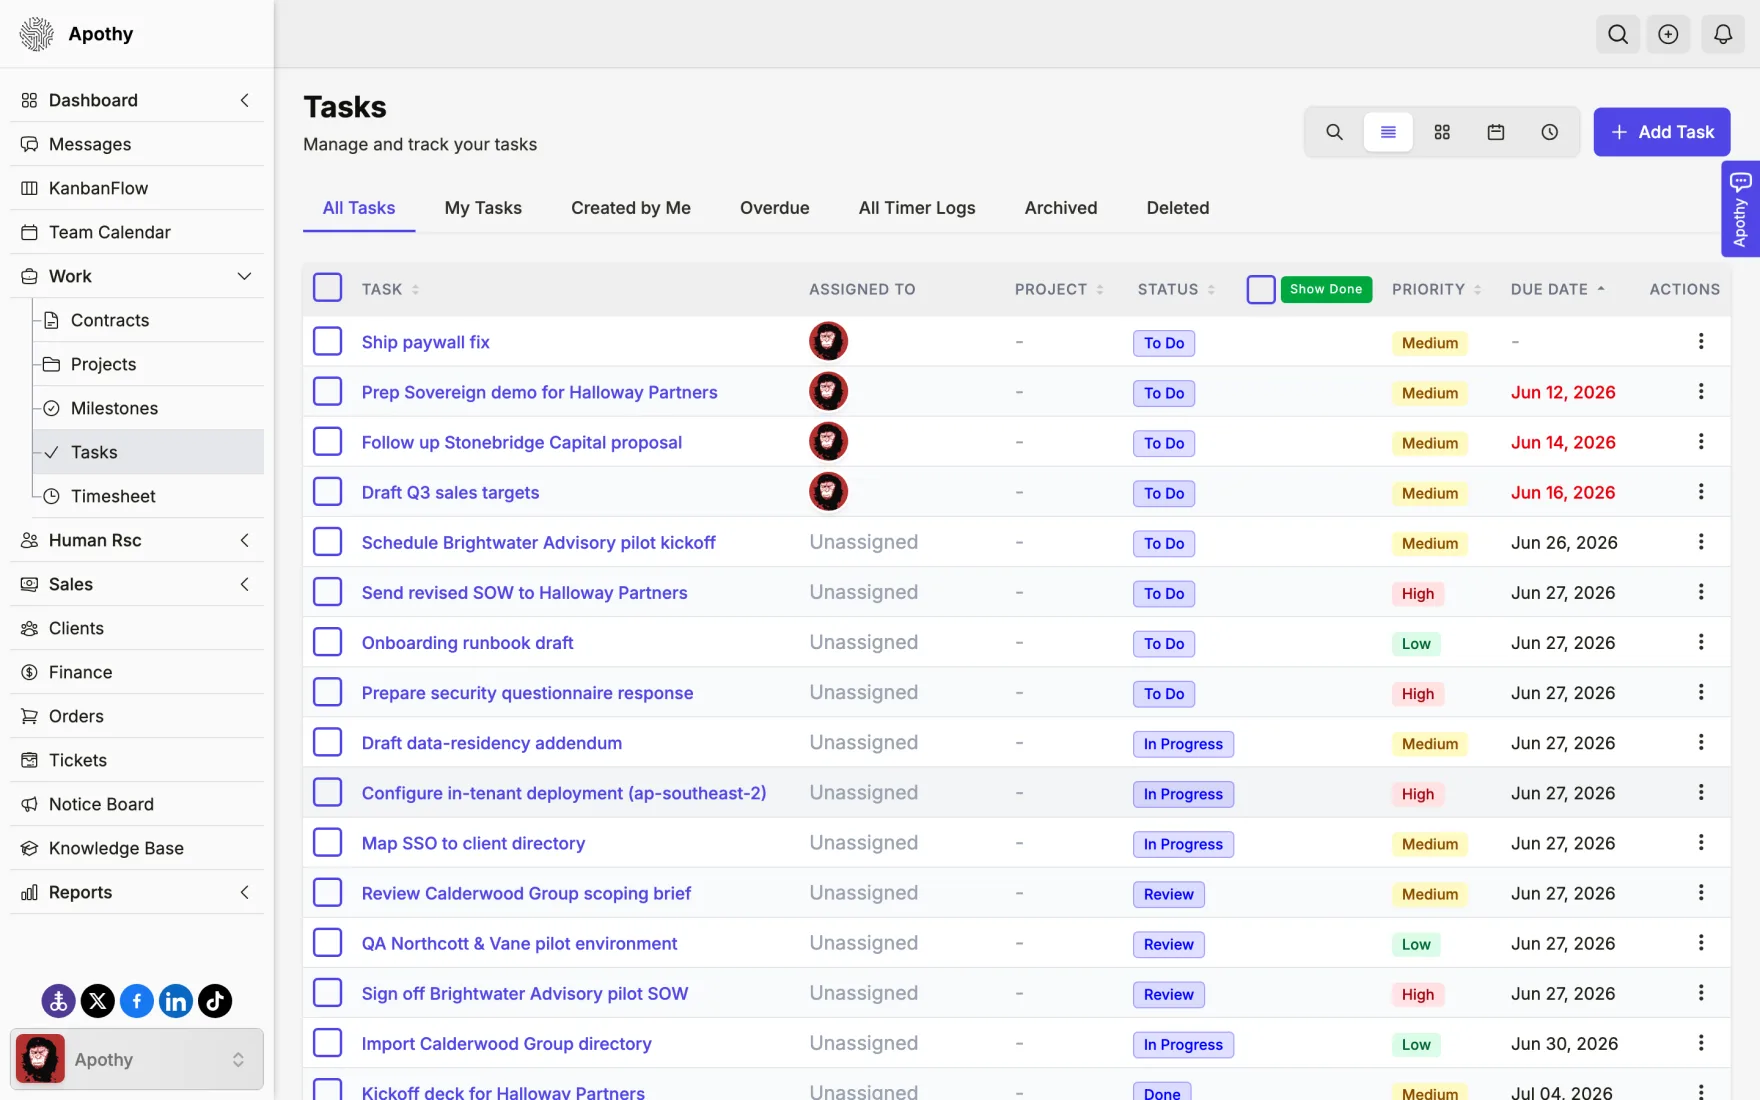Open the global search icon in header
1760x1100 pixels.
point(1618,34)
